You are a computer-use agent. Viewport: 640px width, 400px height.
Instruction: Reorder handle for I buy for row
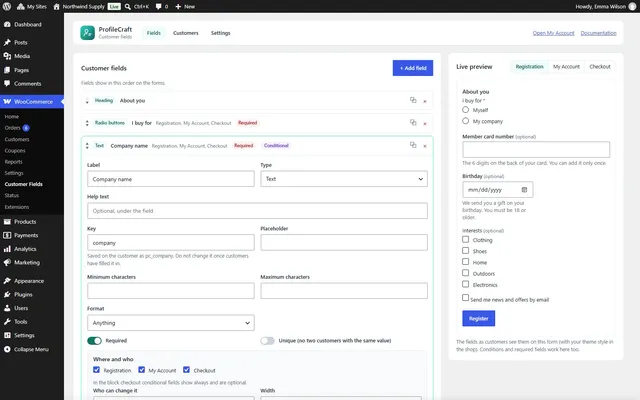point(87,123)
